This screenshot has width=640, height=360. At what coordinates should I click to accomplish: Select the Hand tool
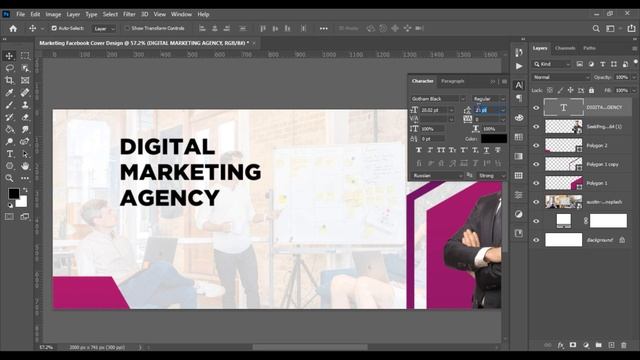tap(25, 166)
